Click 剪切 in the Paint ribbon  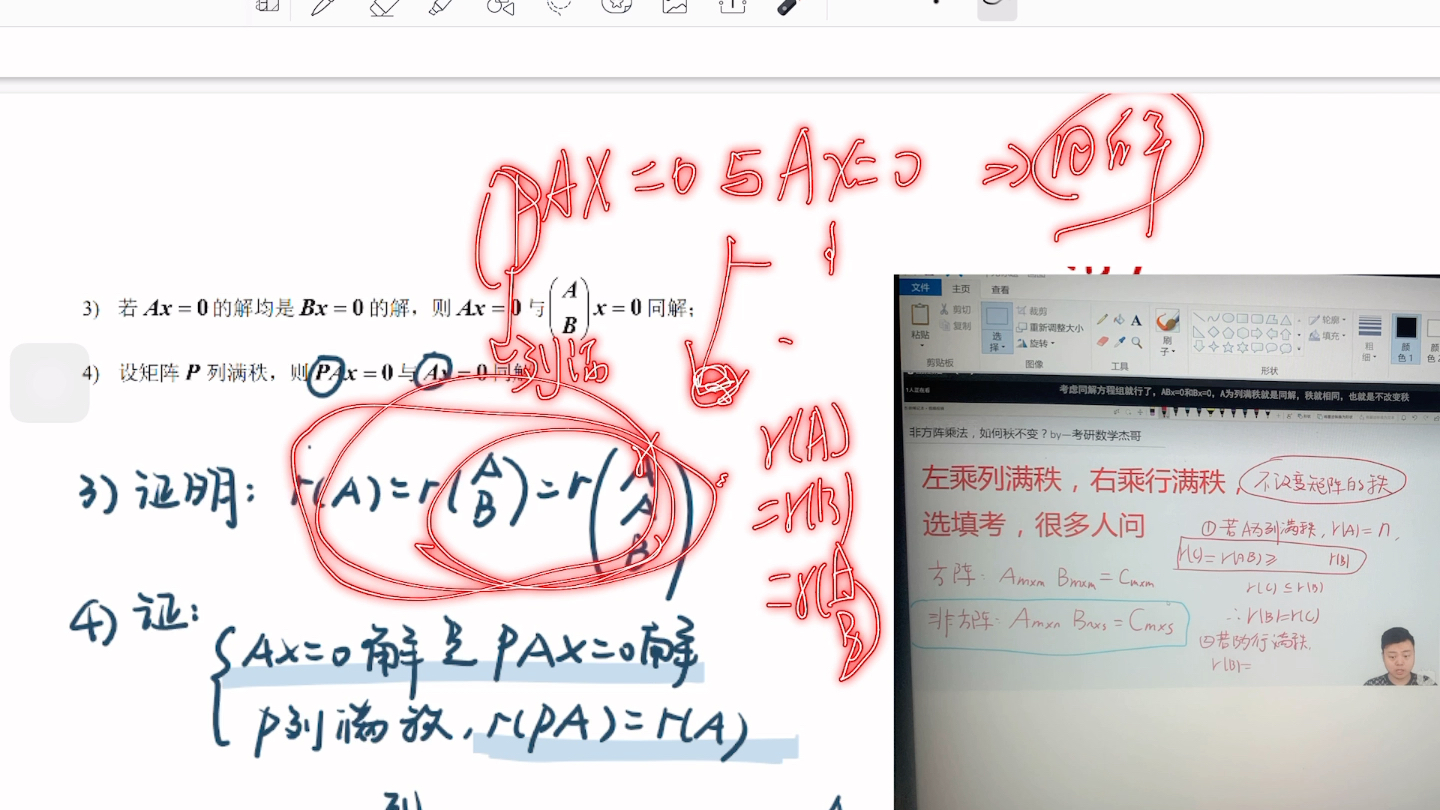(956, 310)
